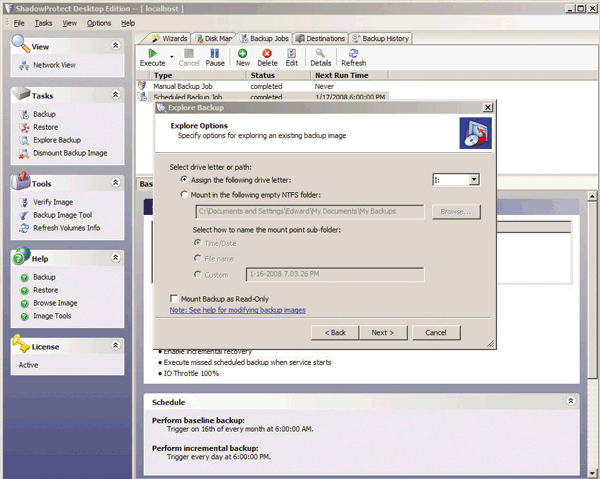The width and height of the screenshot is (600, 479).
Task: Click the scroll up arrow of details pane
Action: pos(592,197)
